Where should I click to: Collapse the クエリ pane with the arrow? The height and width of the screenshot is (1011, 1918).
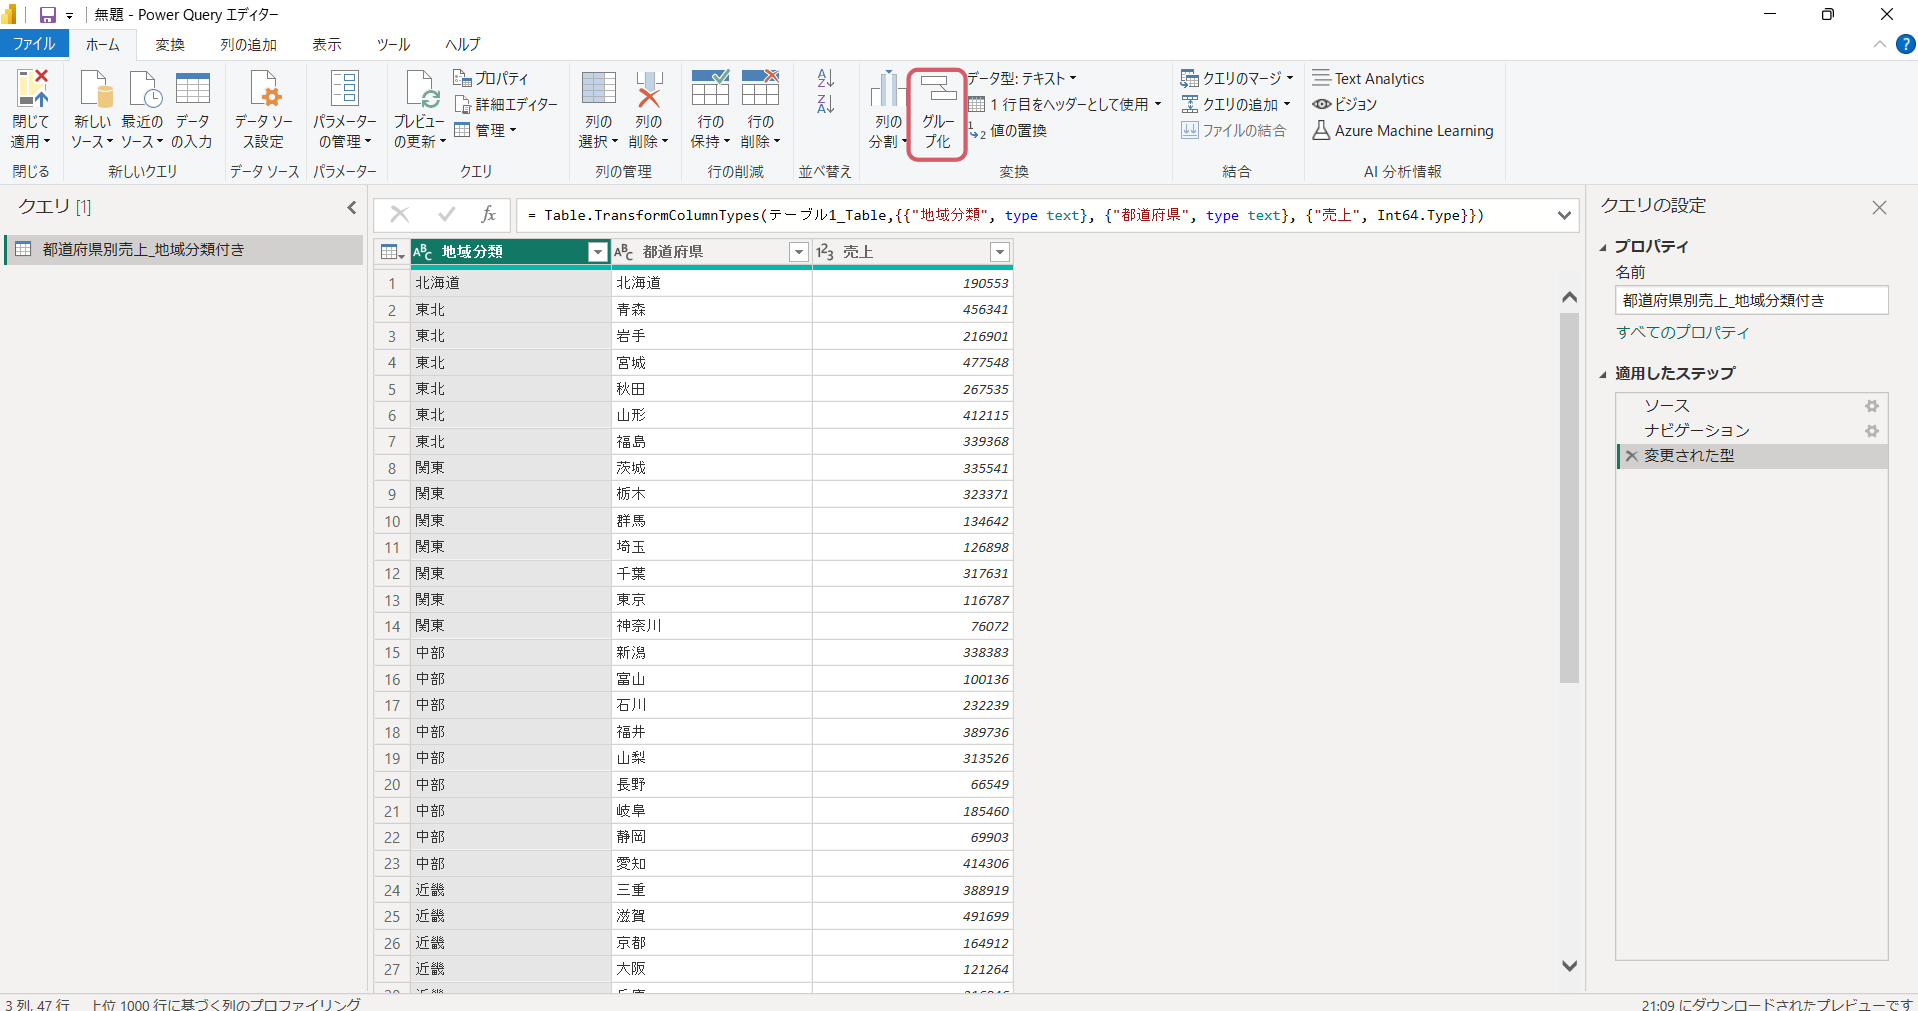click(x=352, y=207)
